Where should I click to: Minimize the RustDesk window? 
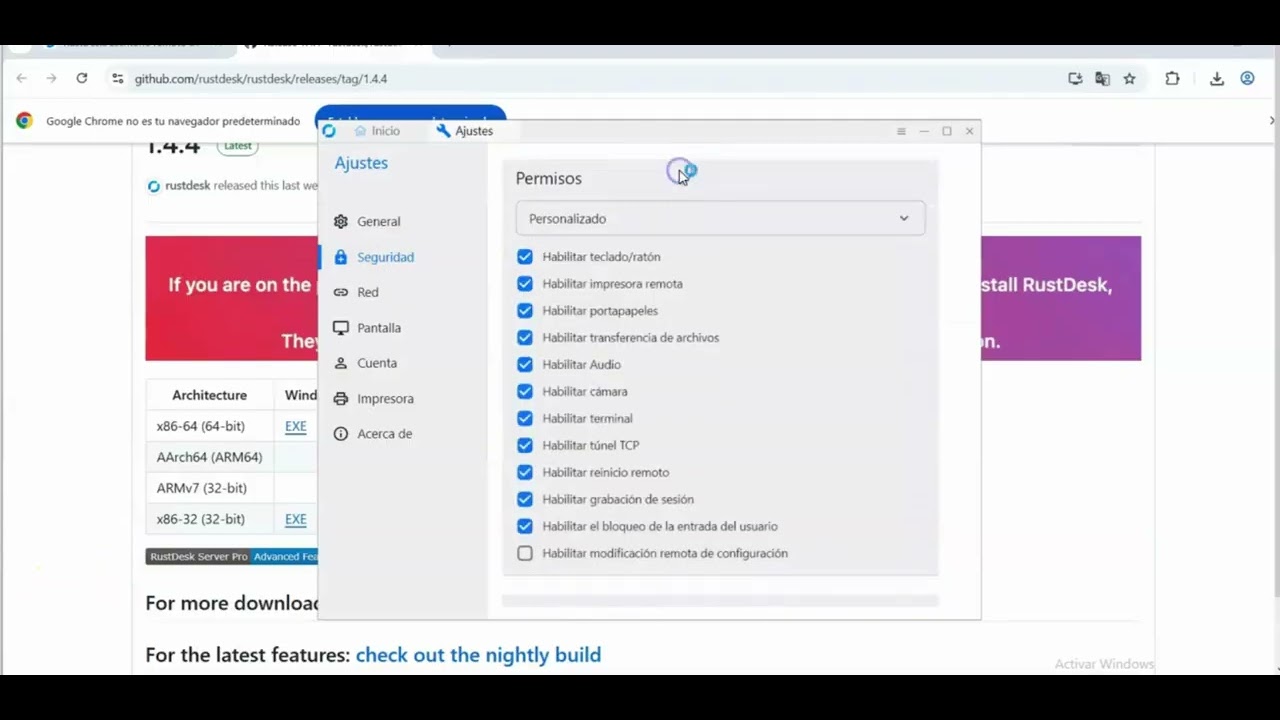[x=924, y=131]
